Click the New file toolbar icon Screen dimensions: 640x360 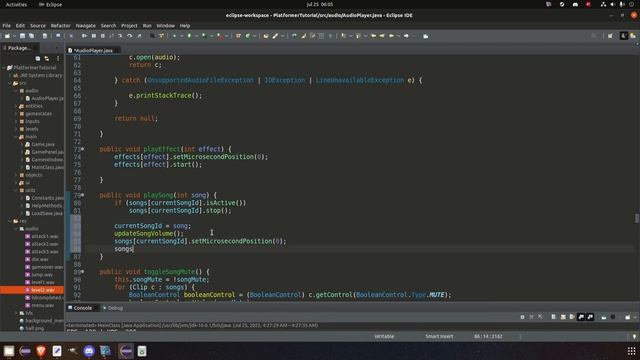[7, 36]
